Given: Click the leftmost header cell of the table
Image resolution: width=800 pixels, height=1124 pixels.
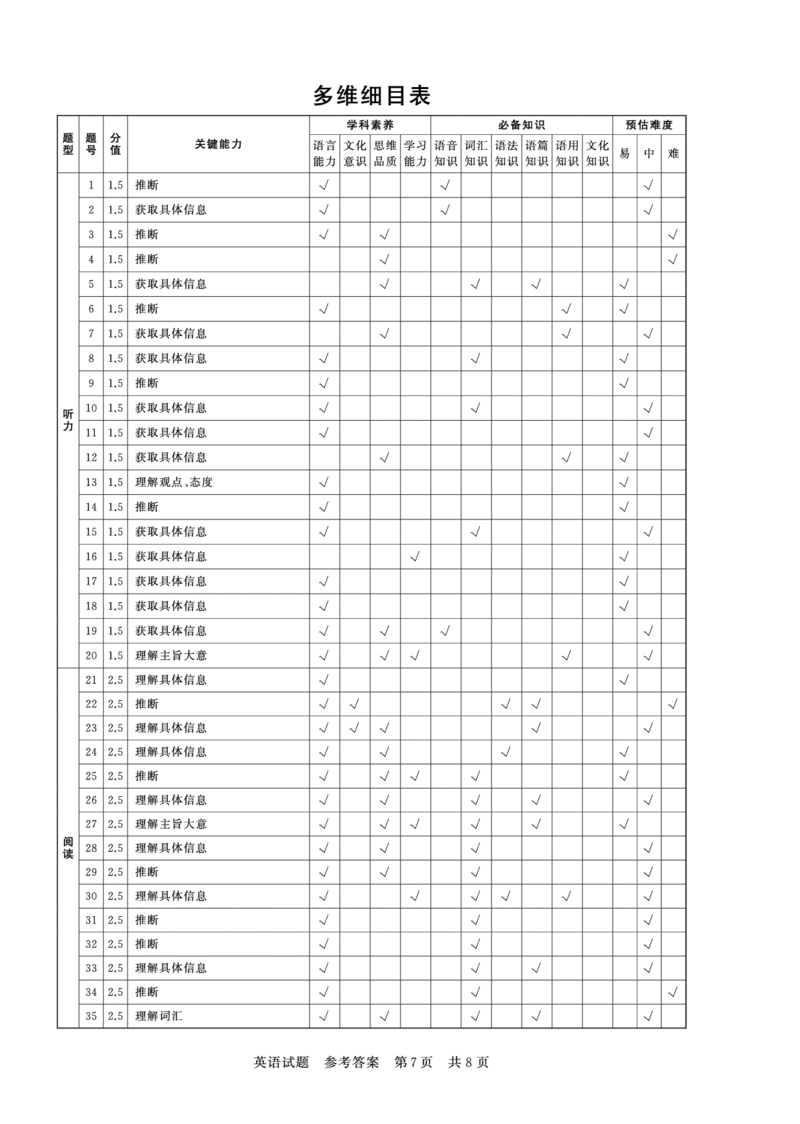Looking at the screenshot, I should pyautogui.click(x=68, y=146).
